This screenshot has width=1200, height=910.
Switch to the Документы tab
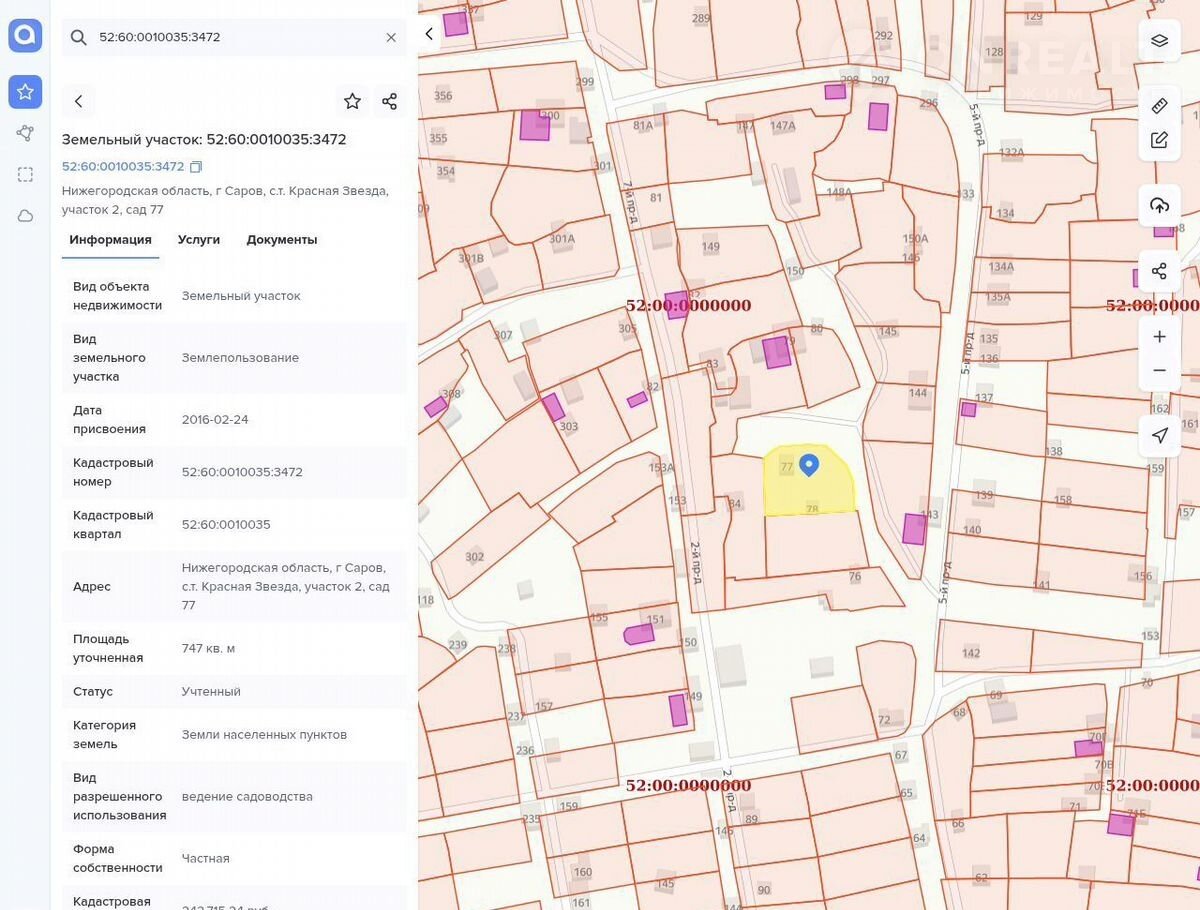[x=282, y=240]
